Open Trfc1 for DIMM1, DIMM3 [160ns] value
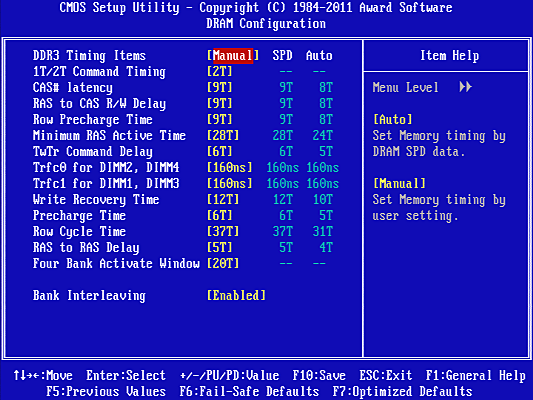Image resolution: width=533 pixels, height=400 pixels. (x=230, y=184)
